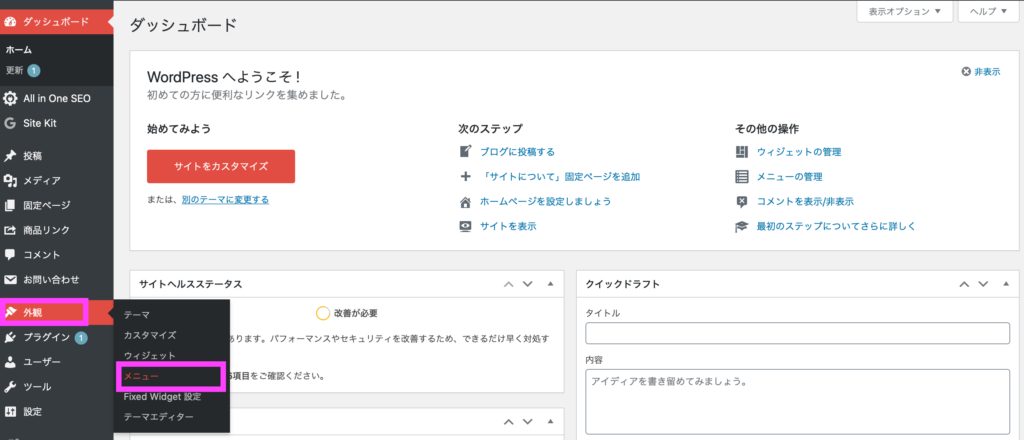Click the プラグイン update count badge
The image size is (1024, 440).
point(81,338)
